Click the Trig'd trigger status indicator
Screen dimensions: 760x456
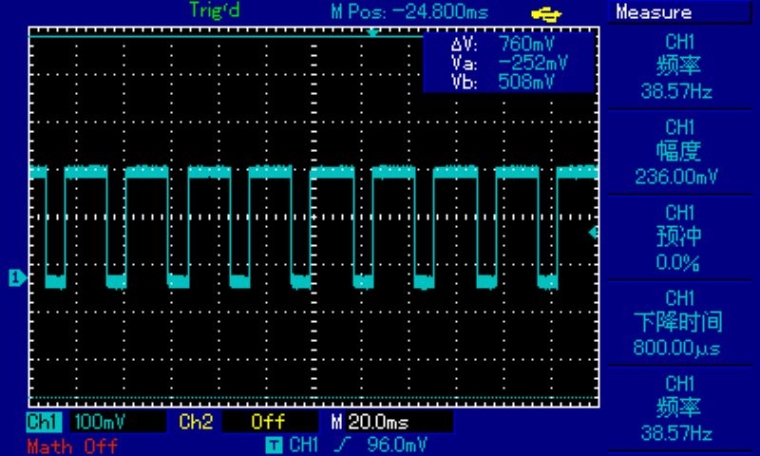click(216, 10)
